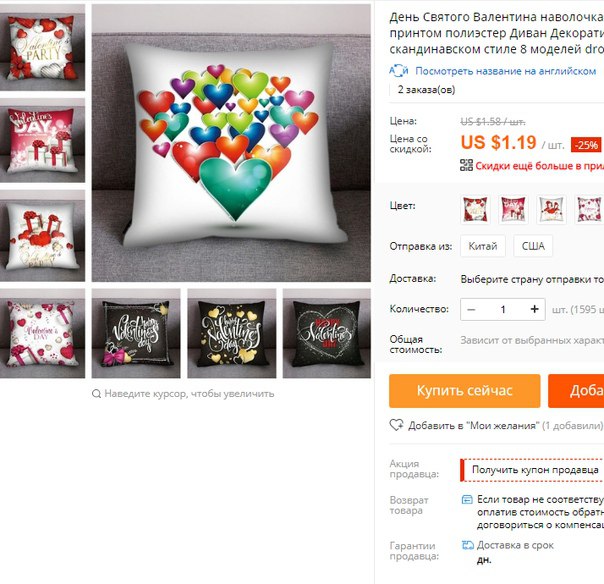Choose the first color option thumbnail
The width and height of the screenshot is (604, 584).
pos(475,209)
